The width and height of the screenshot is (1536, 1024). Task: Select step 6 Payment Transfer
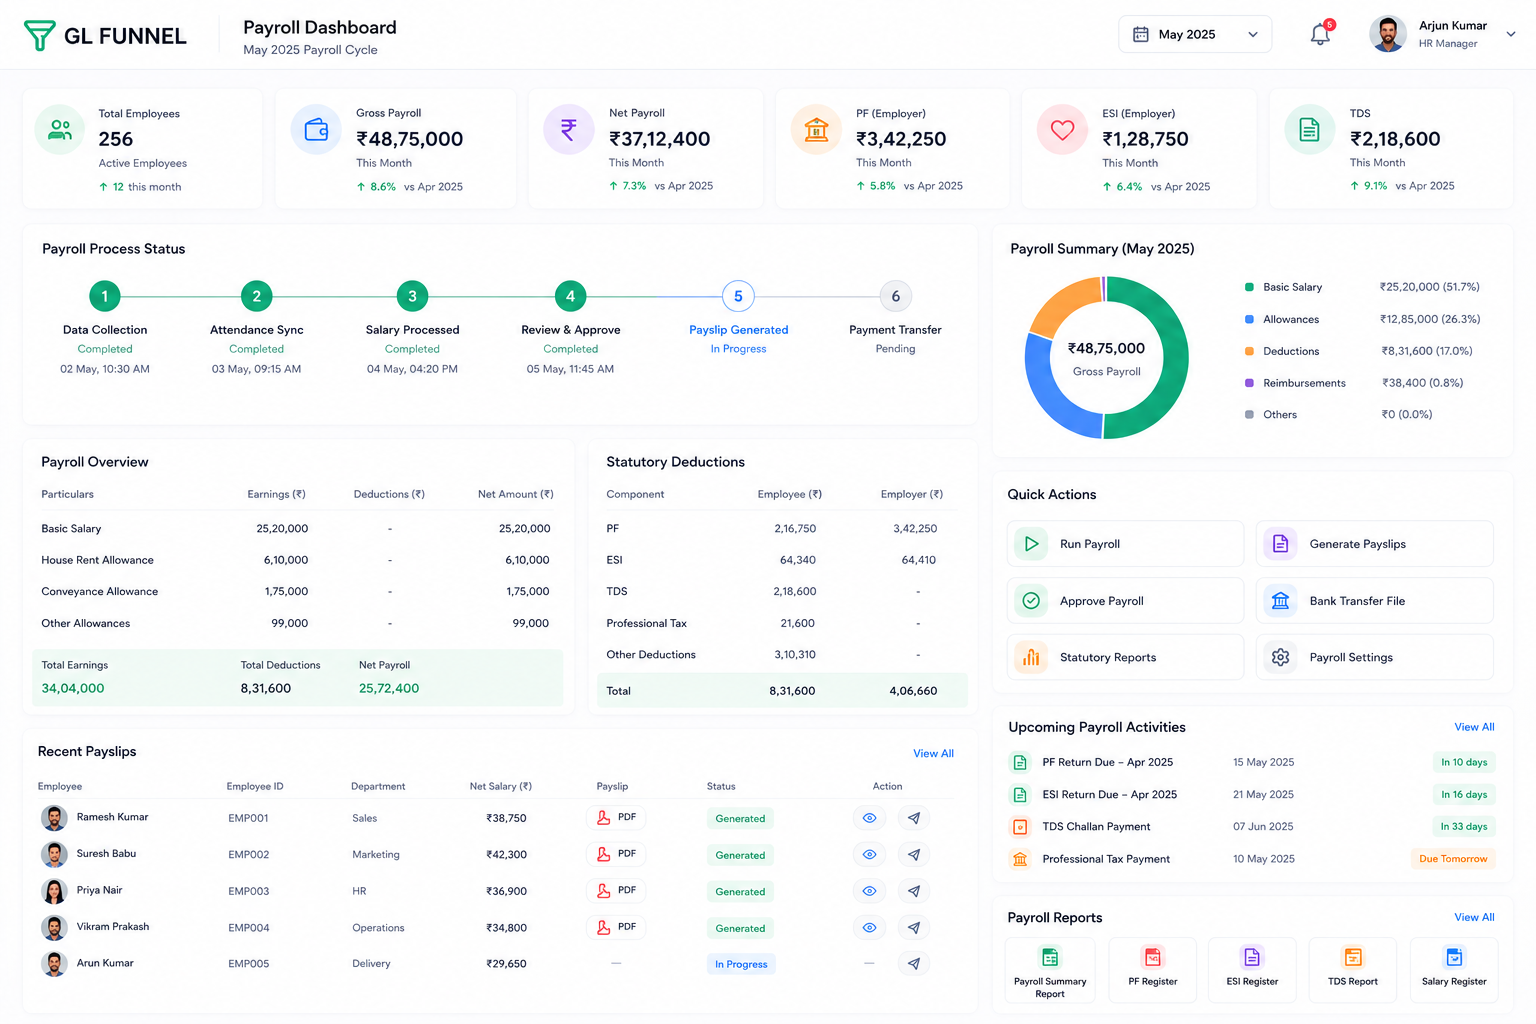[x=895, y=296]
